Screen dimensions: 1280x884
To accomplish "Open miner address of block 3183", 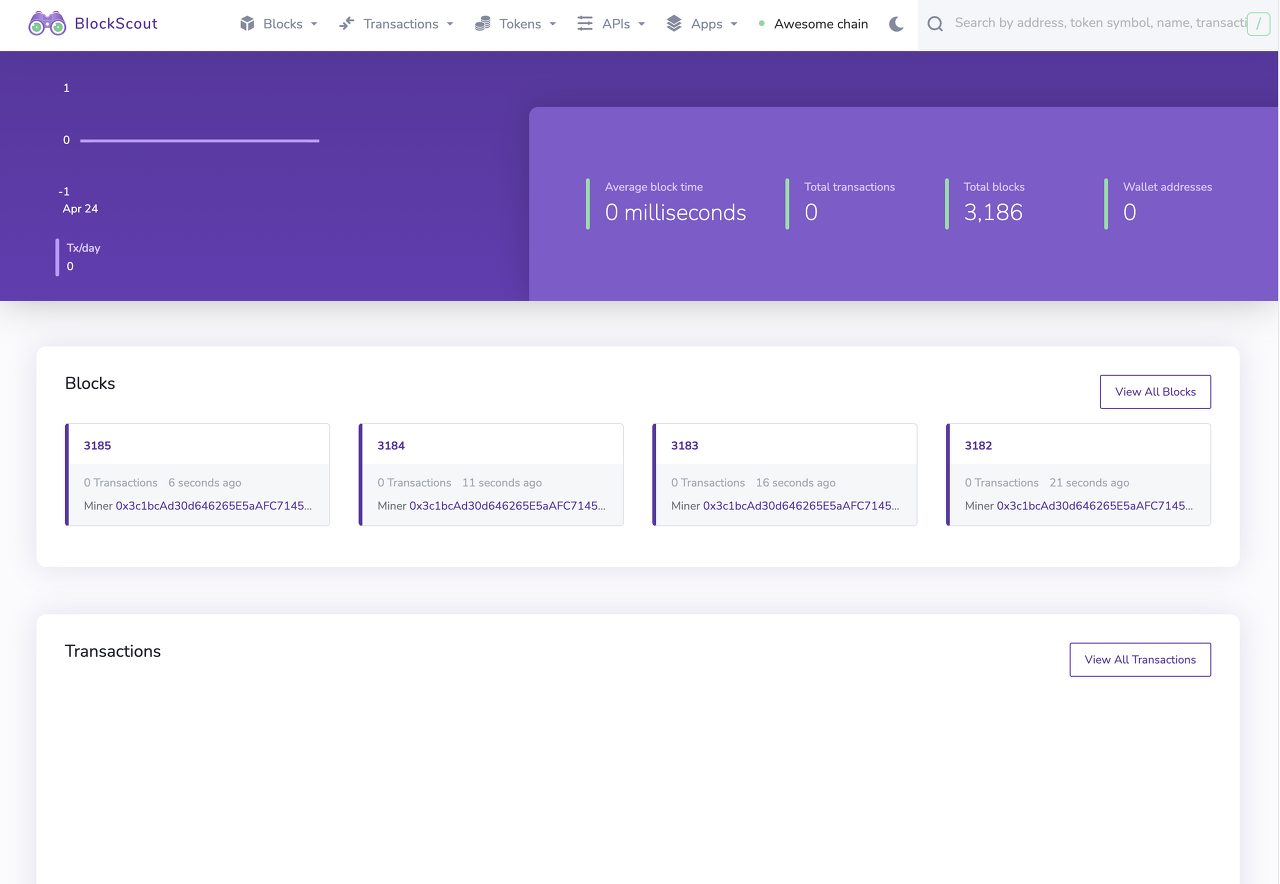I will [x=801, y=506].
